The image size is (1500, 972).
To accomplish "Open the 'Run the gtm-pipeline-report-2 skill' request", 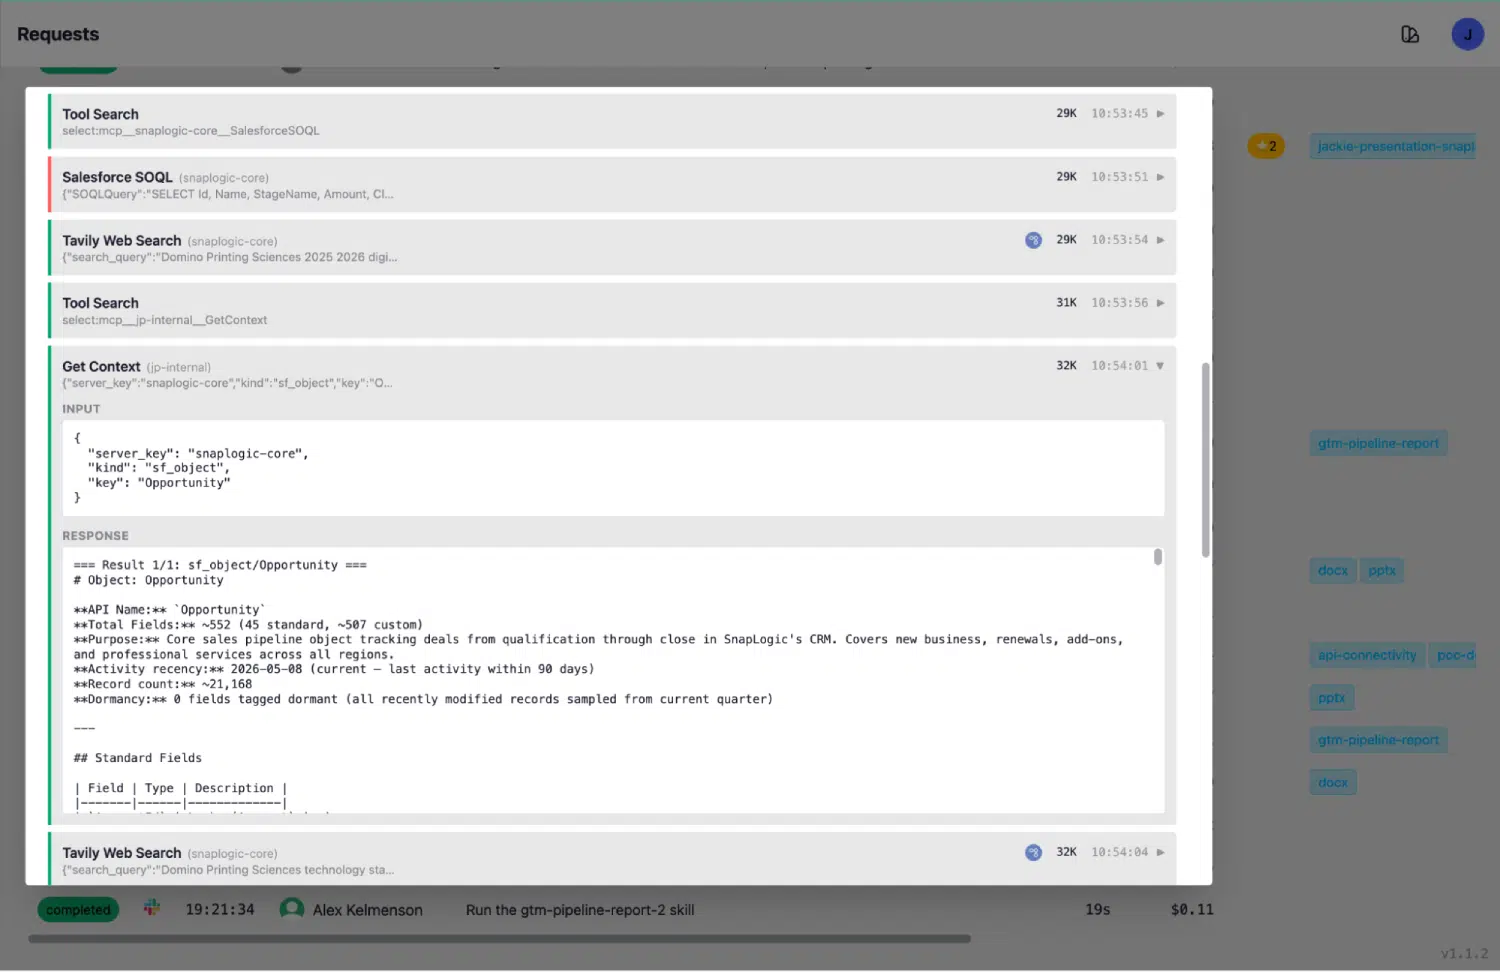I will click(580, 910).
